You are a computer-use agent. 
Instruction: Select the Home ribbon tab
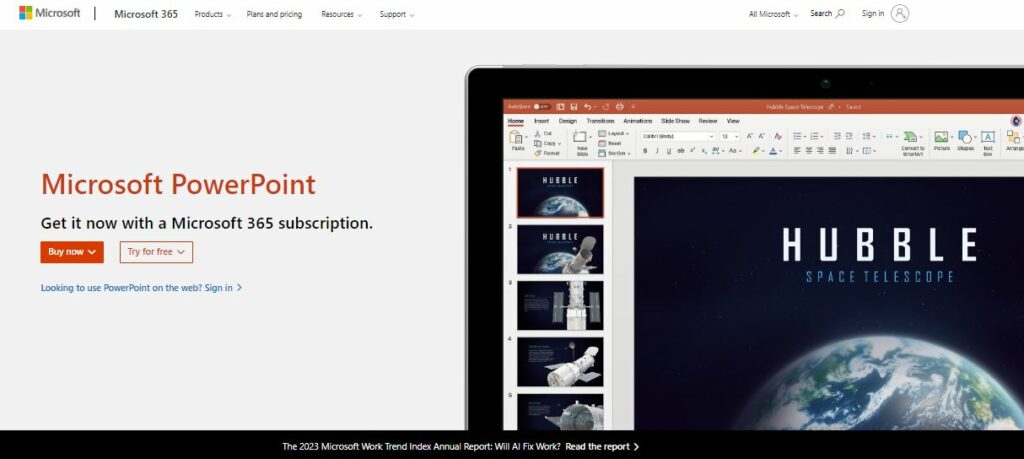516,121
